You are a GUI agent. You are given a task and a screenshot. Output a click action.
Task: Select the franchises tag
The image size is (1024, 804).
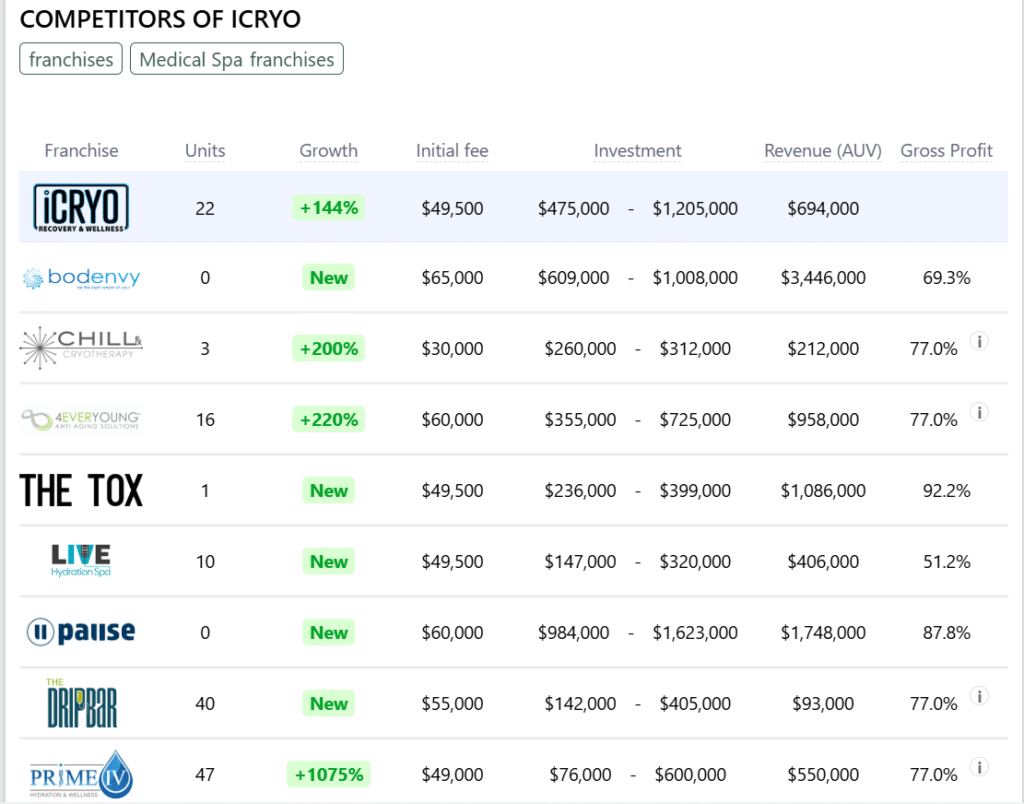(71, 59)
